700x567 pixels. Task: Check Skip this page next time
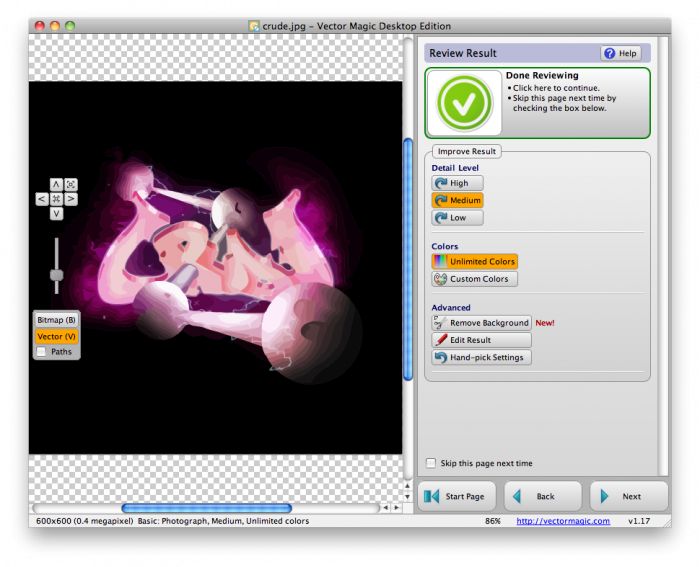point(431,463)
